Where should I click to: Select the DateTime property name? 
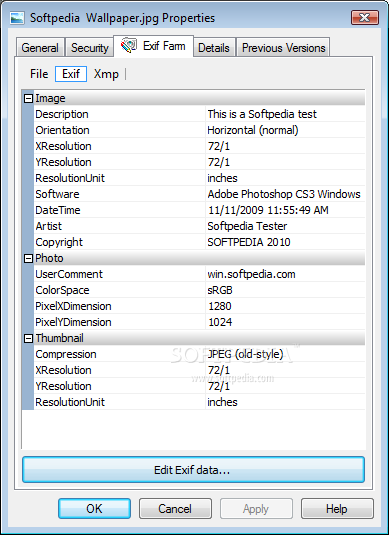tap(58, 210)
